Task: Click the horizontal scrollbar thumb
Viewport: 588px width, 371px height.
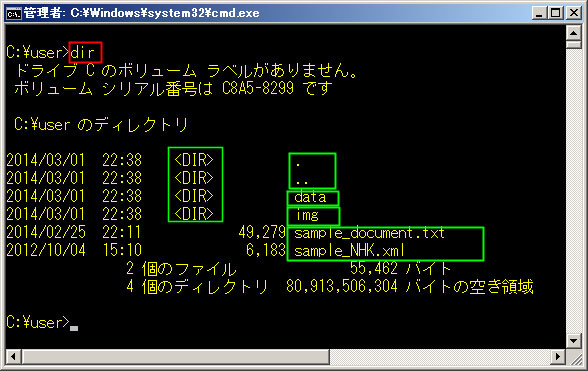Action: pyautogui.click(x=176, y=356)
